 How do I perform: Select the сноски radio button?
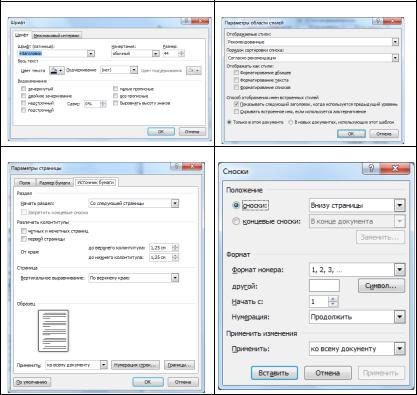click(236, 205)
